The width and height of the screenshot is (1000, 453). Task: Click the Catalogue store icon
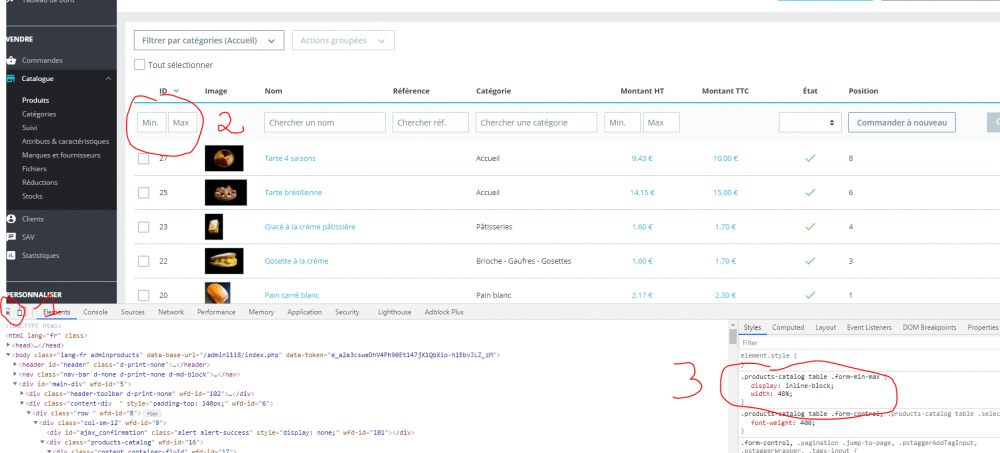point(10,78)
